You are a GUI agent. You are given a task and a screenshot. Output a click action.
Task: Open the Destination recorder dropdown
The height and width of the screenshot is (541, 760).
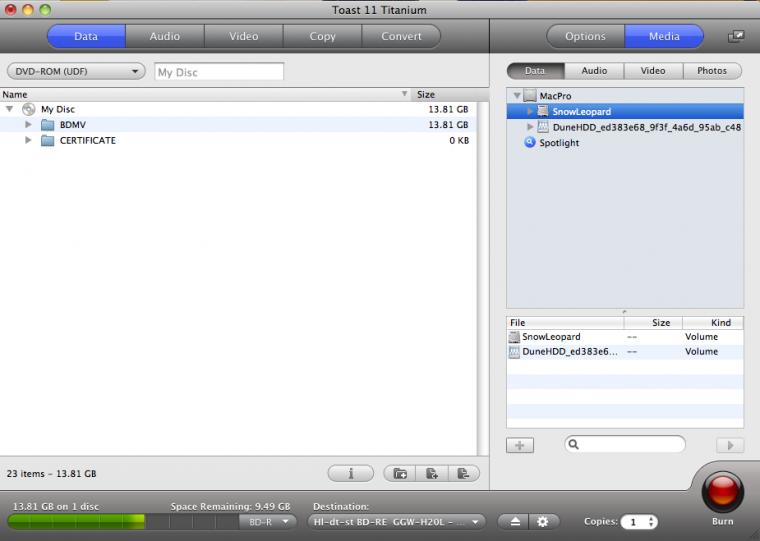coord(397,522)
